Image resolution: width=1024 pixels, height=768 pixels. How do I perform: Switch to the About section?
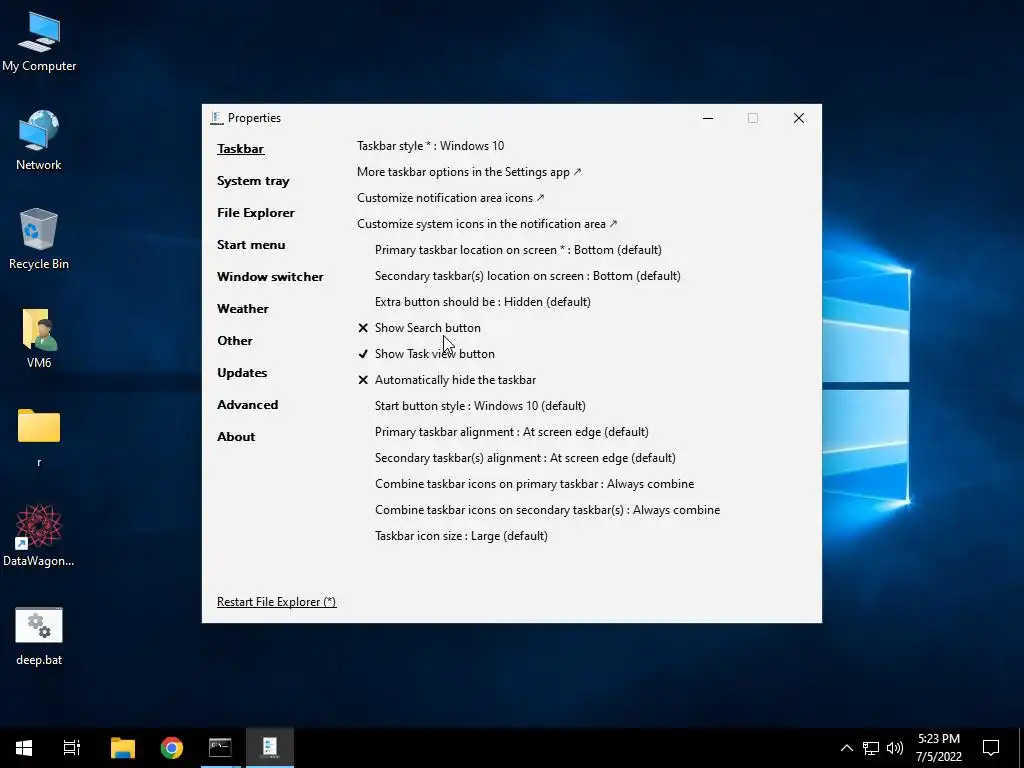[236, 437]
